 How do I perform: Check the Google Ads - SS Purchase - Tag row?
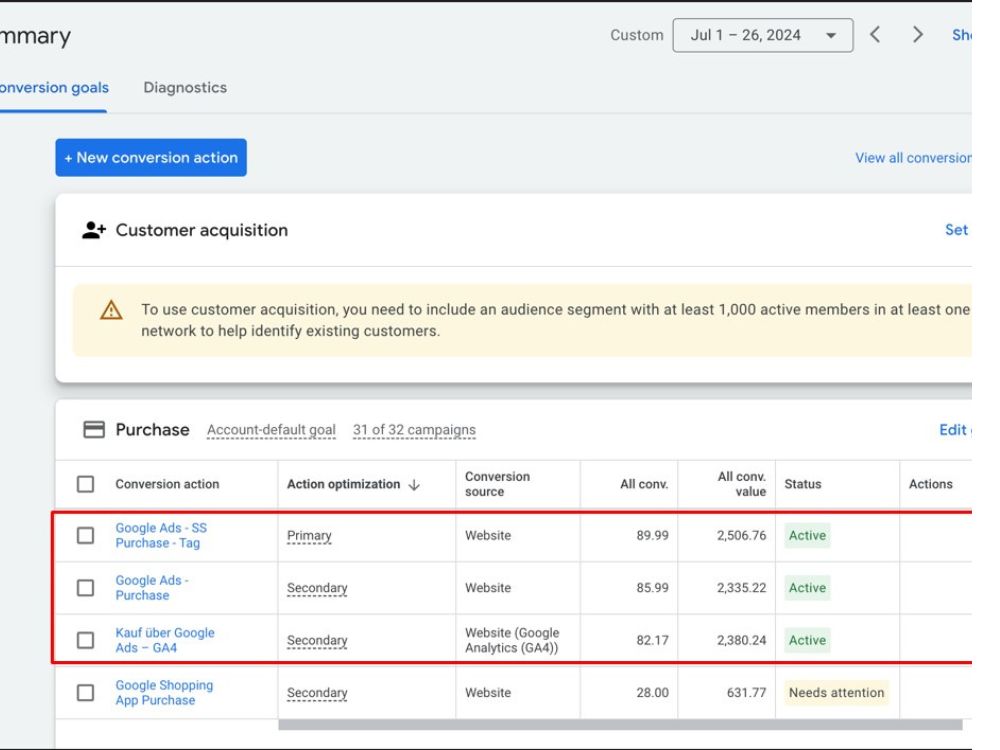(x=85, y=535)
